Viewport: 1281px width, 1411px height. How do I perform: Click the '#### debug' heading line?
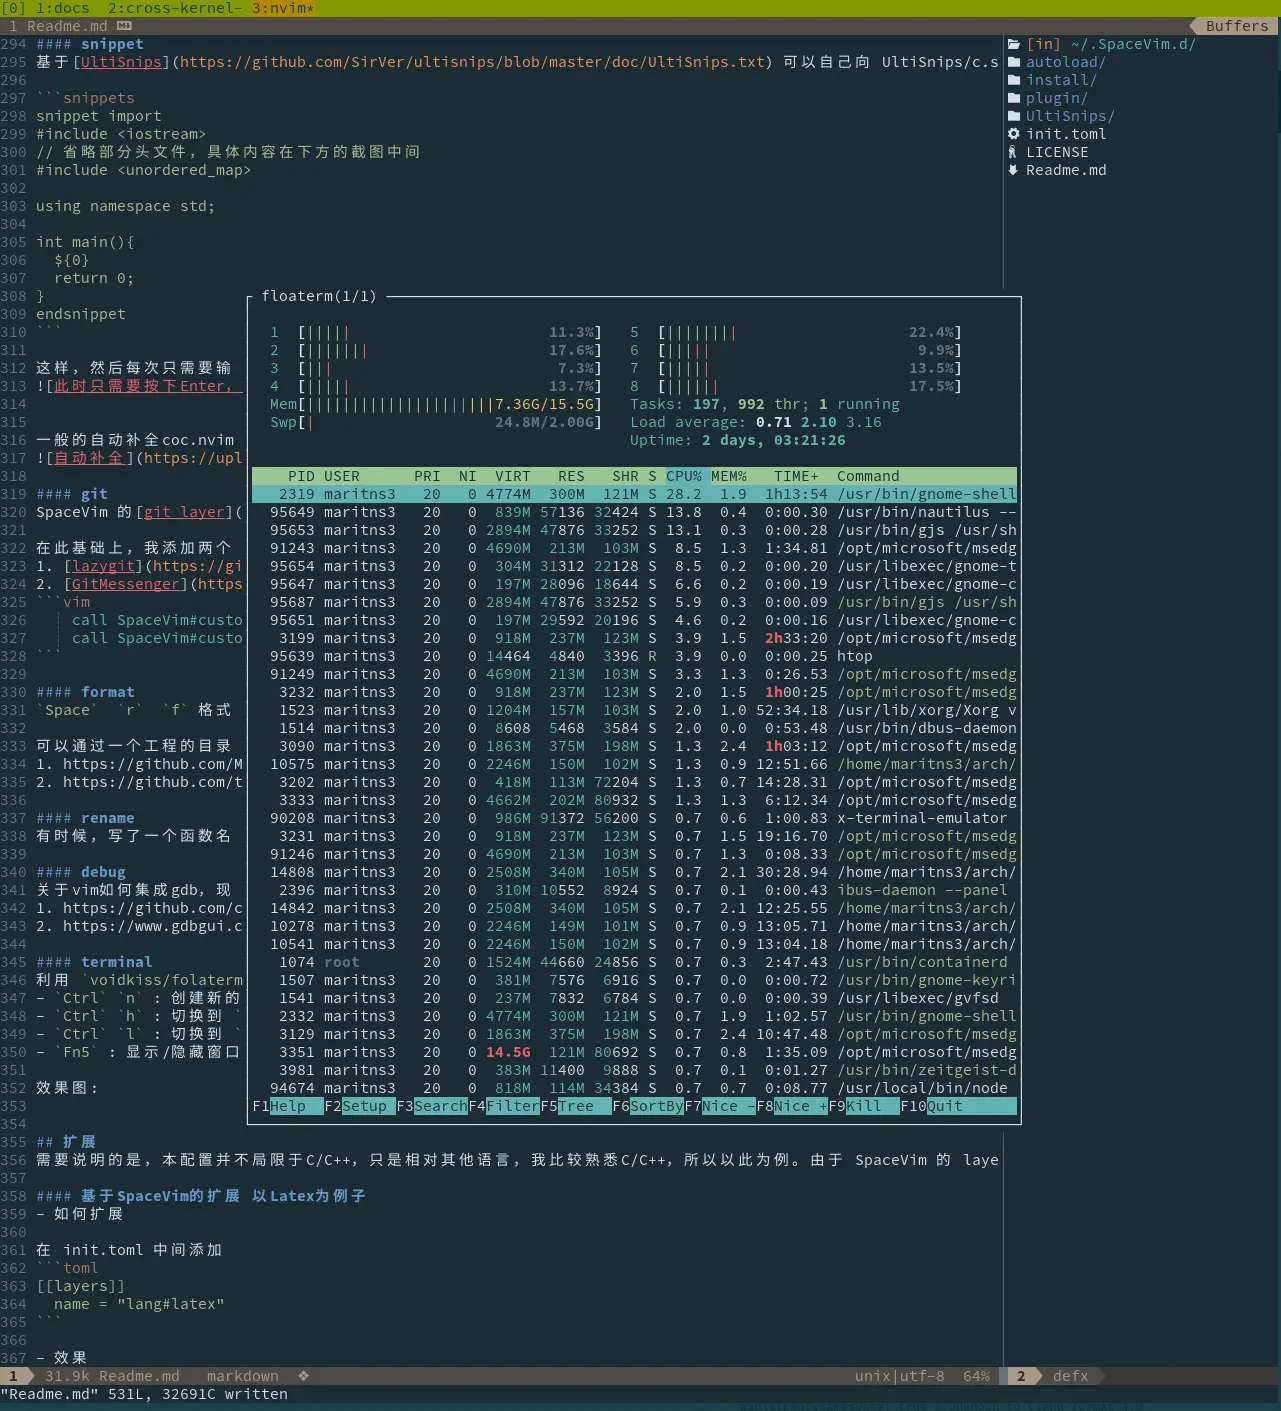point(81,872)
